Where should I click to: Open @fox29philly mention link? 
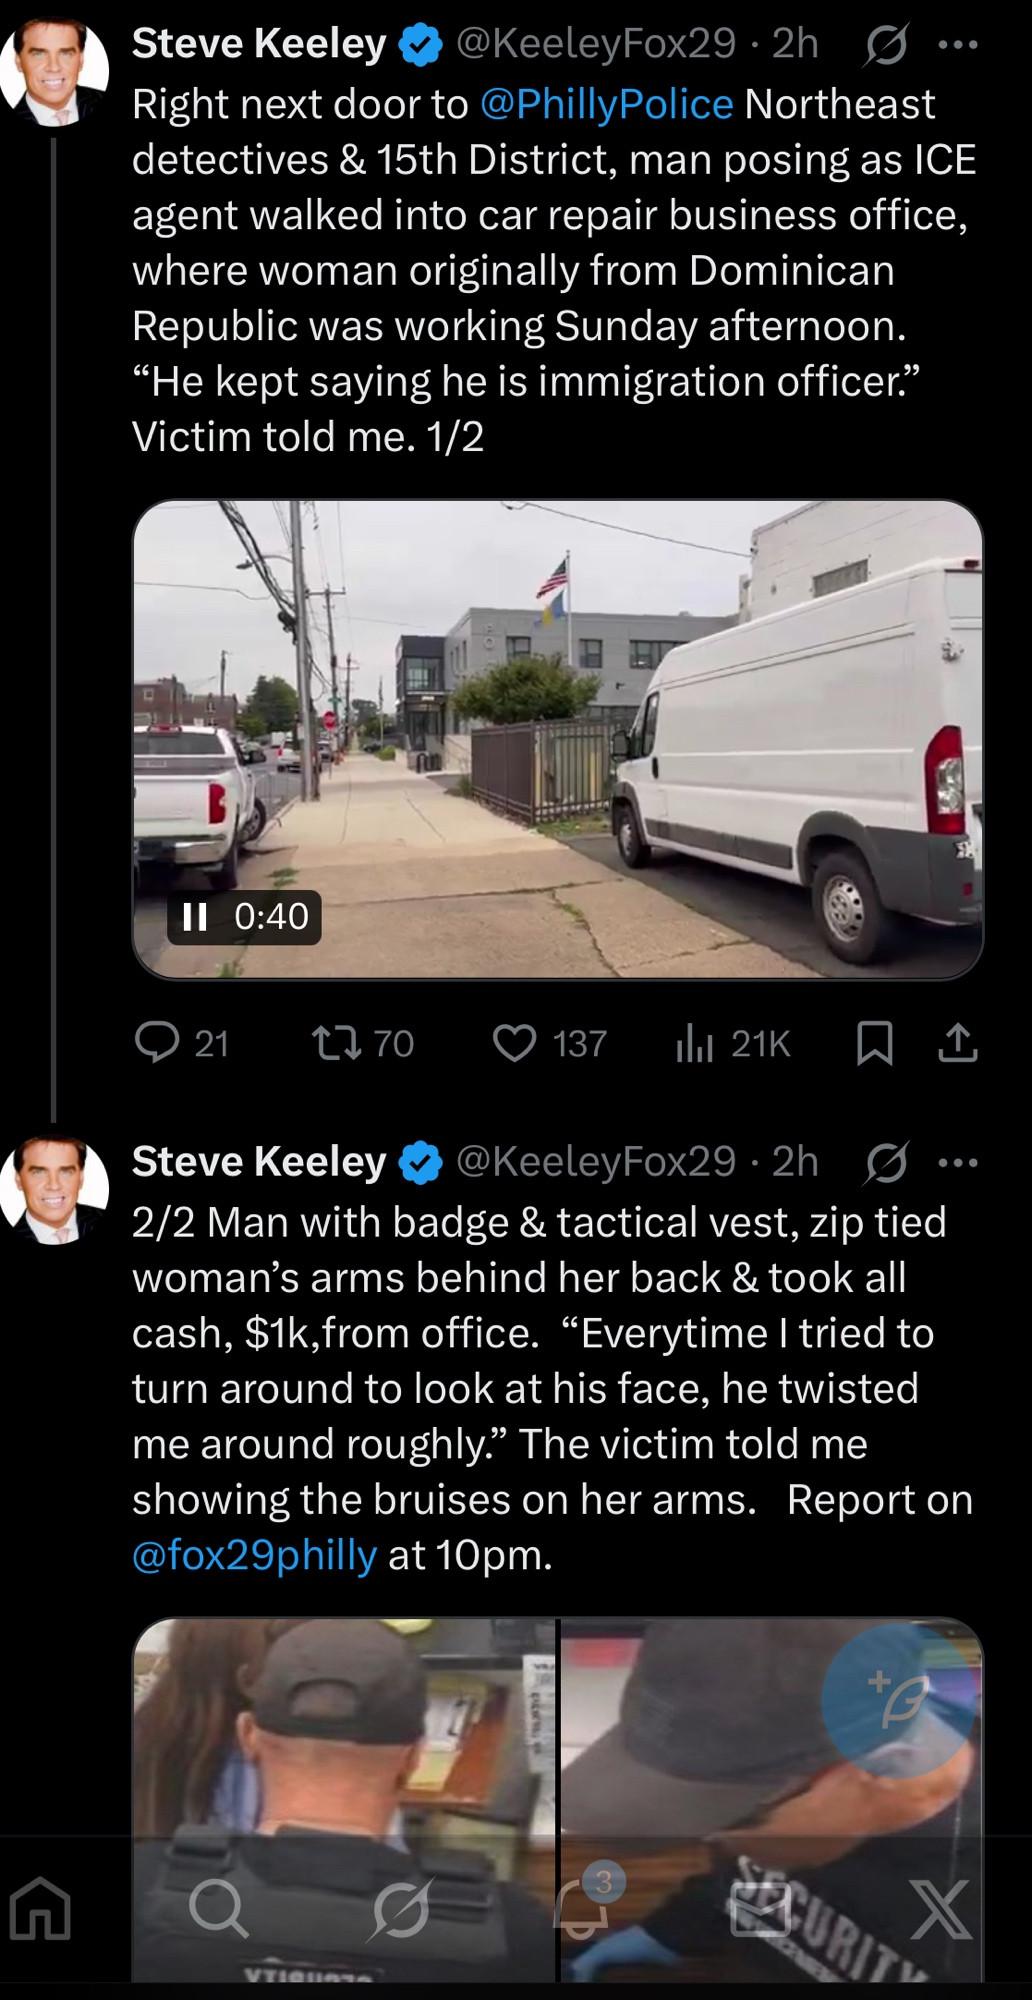click(x=254, y=1555)
